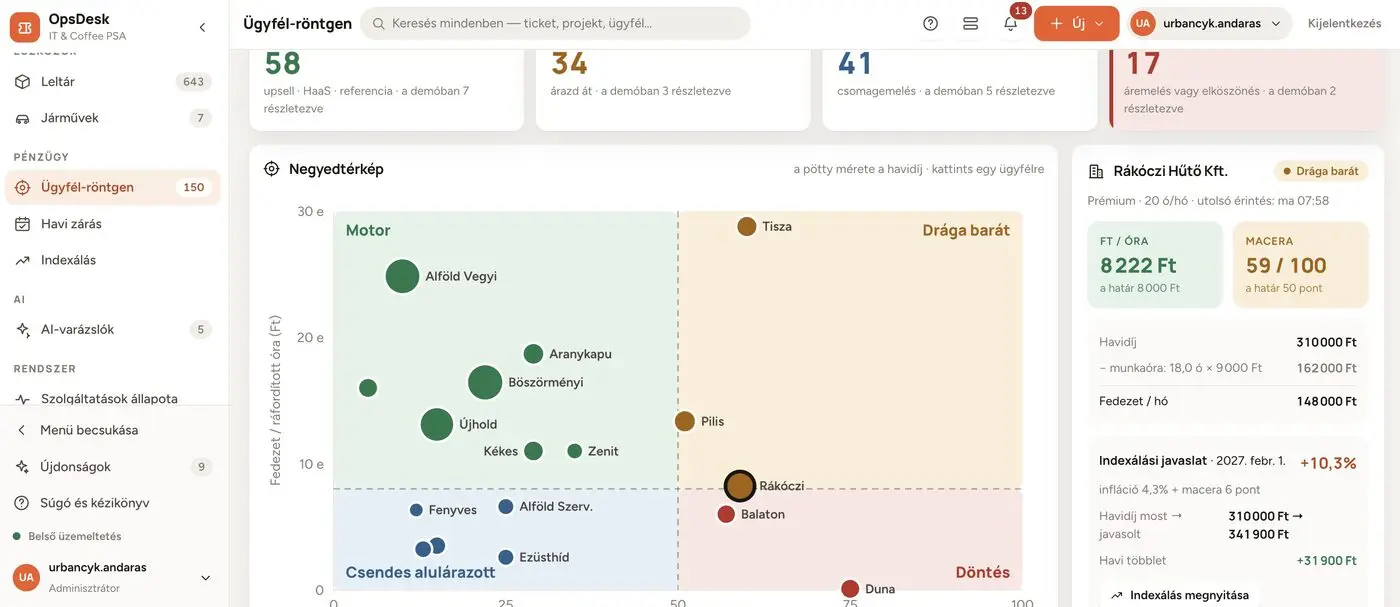Image resolution: width=1400 pixels, height=607 pixels.
Task: Collapse sidebar using the chevron beside OpsDesk
Action: coord(203,27)
